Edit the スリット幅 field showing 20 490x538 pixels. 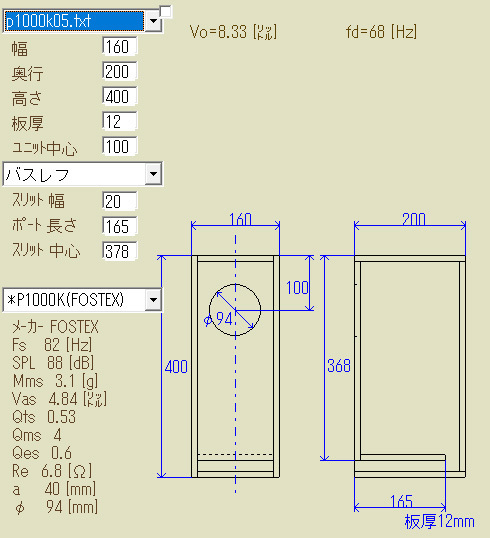tap(120, 201)
